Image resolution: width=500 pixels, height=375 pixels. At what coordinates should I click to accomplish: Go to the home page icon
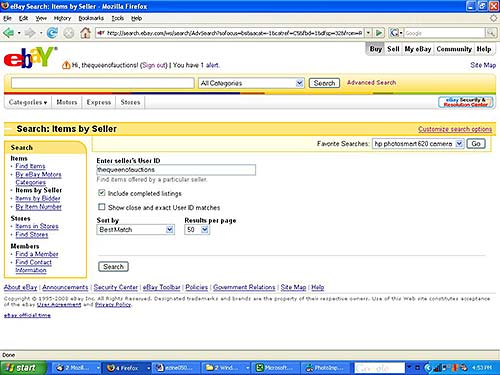(85, 33)
